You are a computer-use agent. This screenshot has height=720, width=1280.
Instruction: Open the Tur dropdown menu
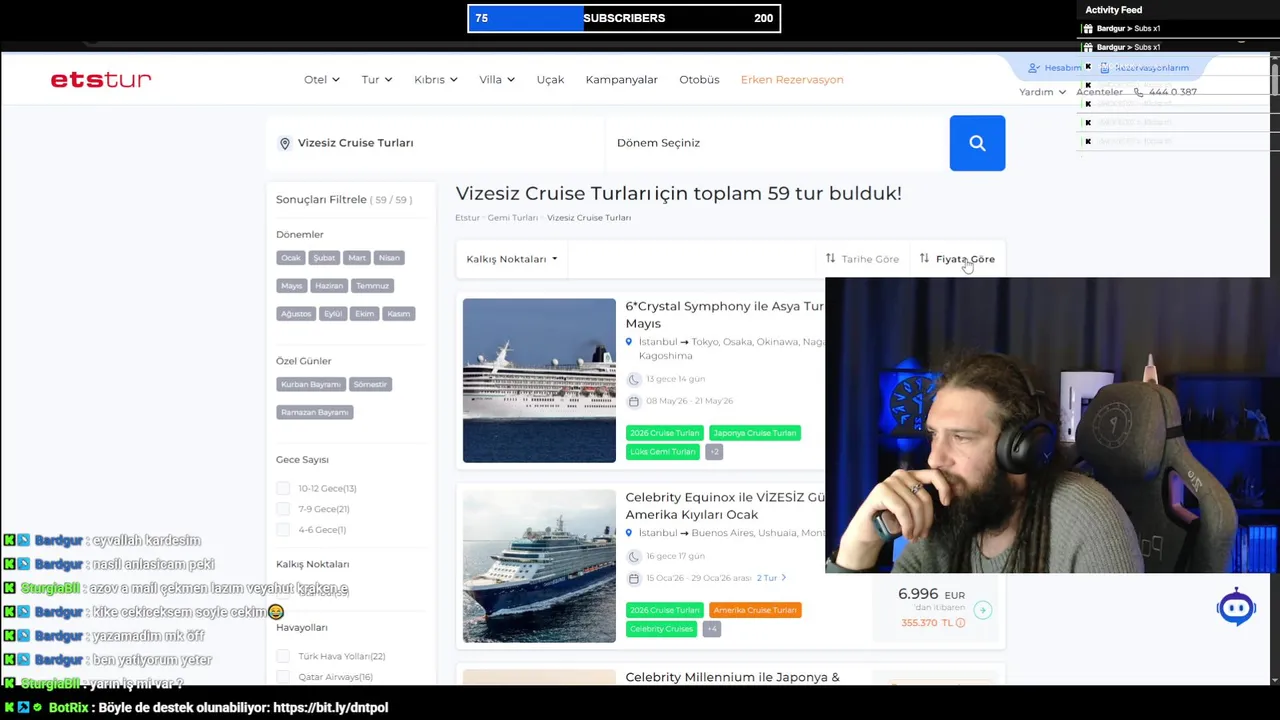point(377,80)
